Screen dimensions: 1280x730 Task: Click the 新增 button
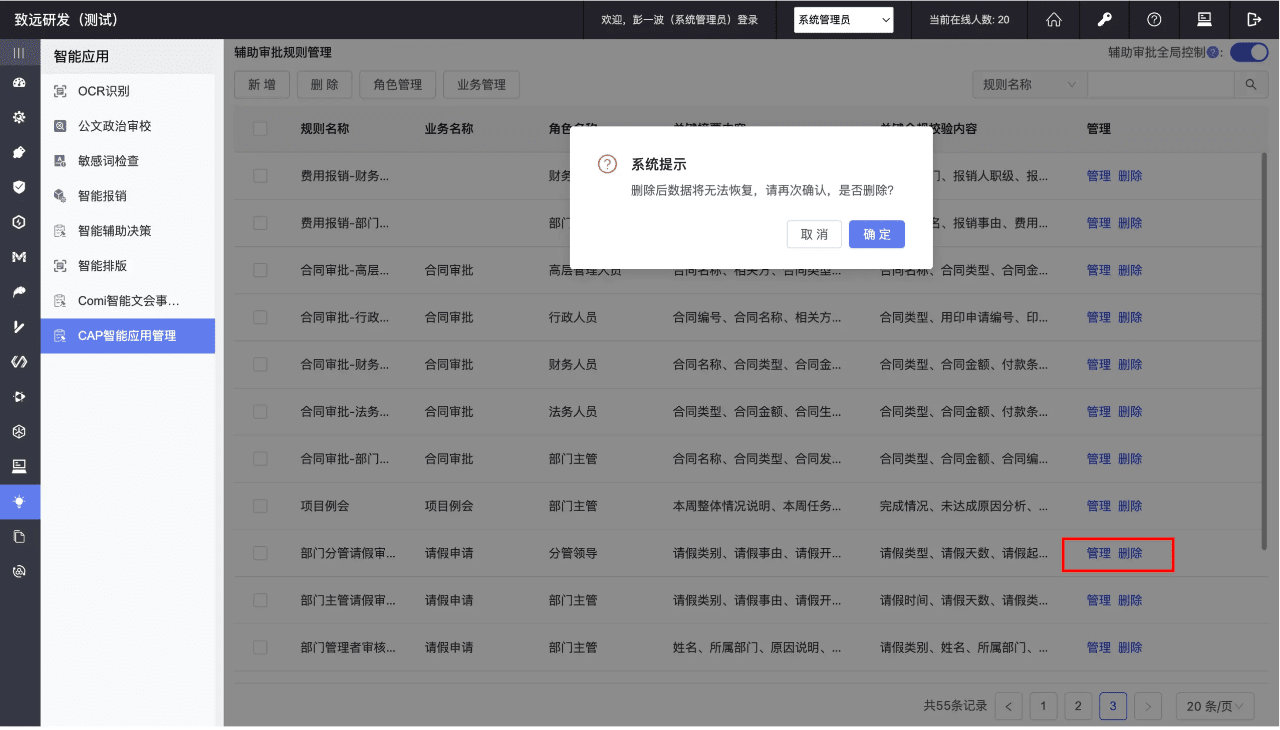262,85
